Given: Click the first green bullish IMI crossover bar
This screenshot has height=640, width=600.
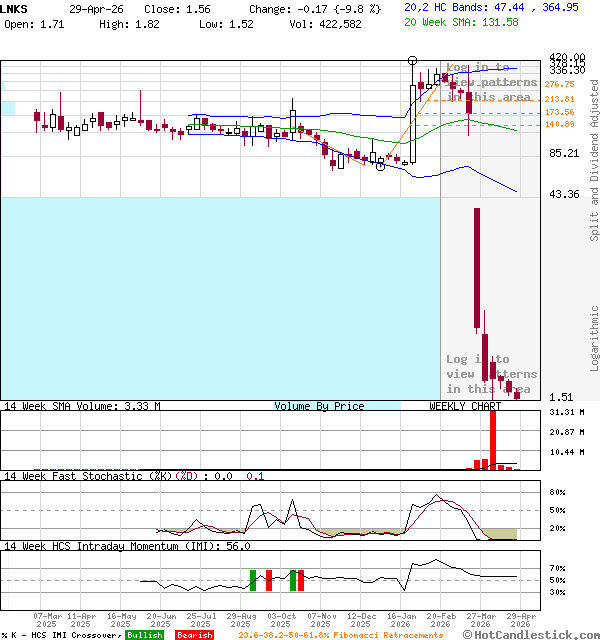Looking at the screenshot, I should coord(254,579).
